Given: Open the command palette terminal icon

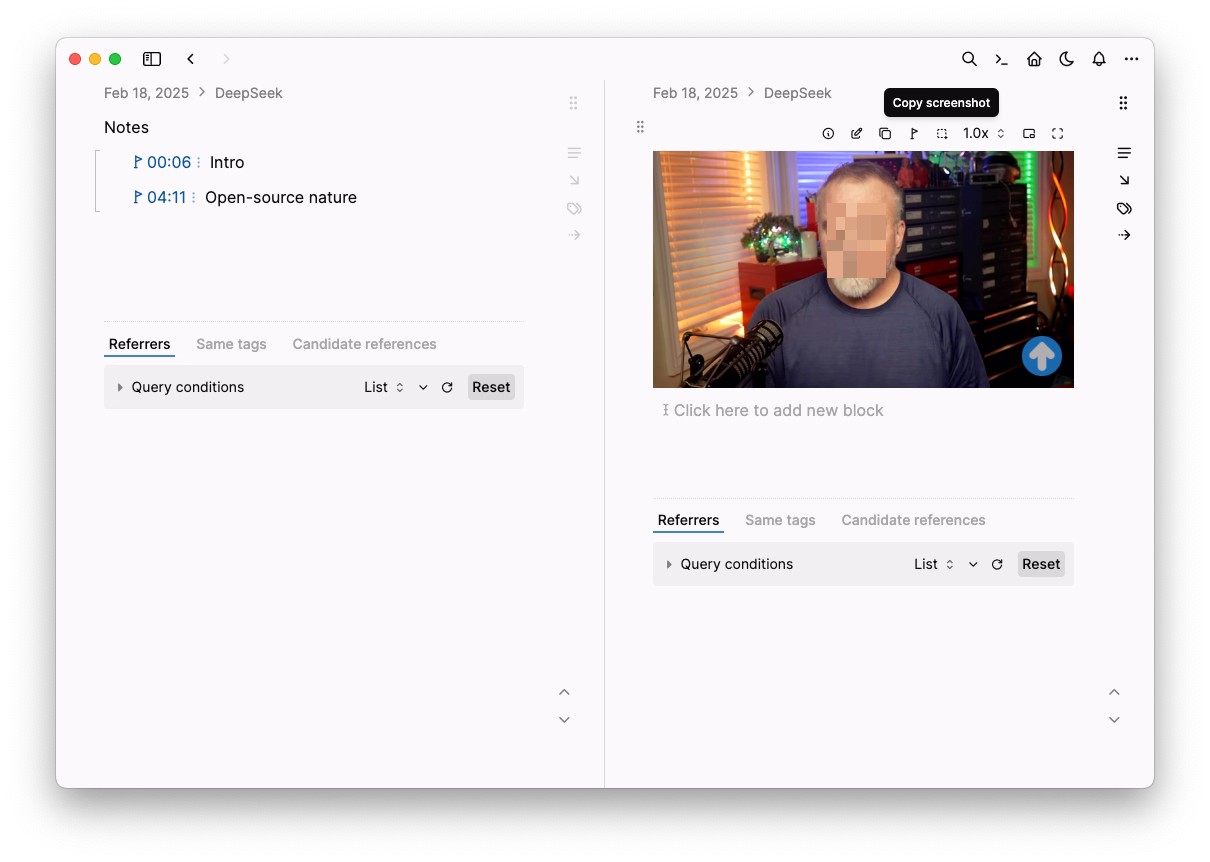Looking at the screenshot, I should [1001, 59].
